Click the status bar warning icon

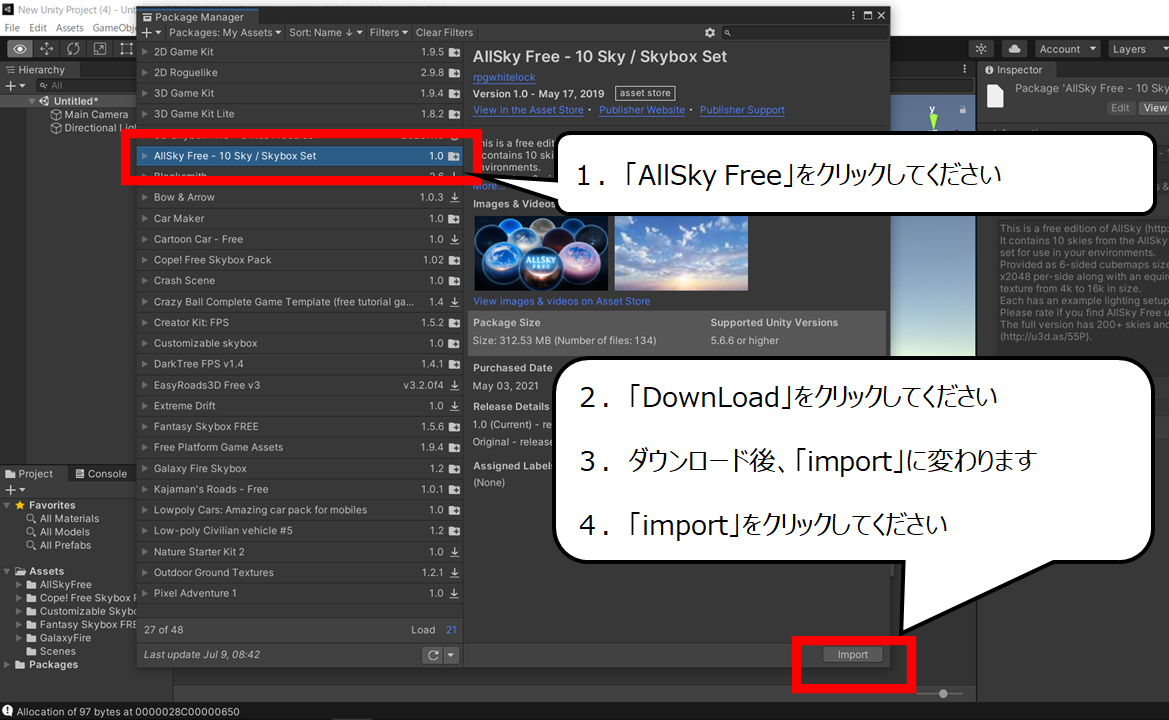(7, 711)
